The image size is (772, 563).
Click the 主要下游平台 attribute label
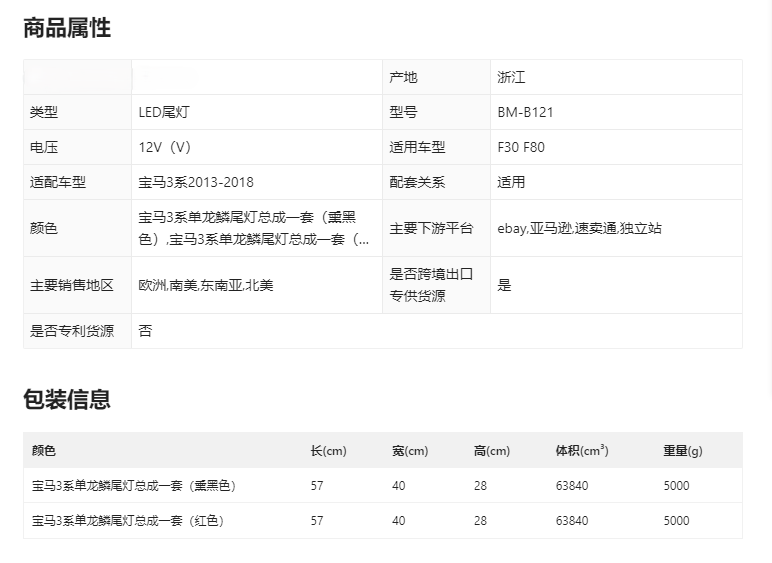[x=431, y=228]
